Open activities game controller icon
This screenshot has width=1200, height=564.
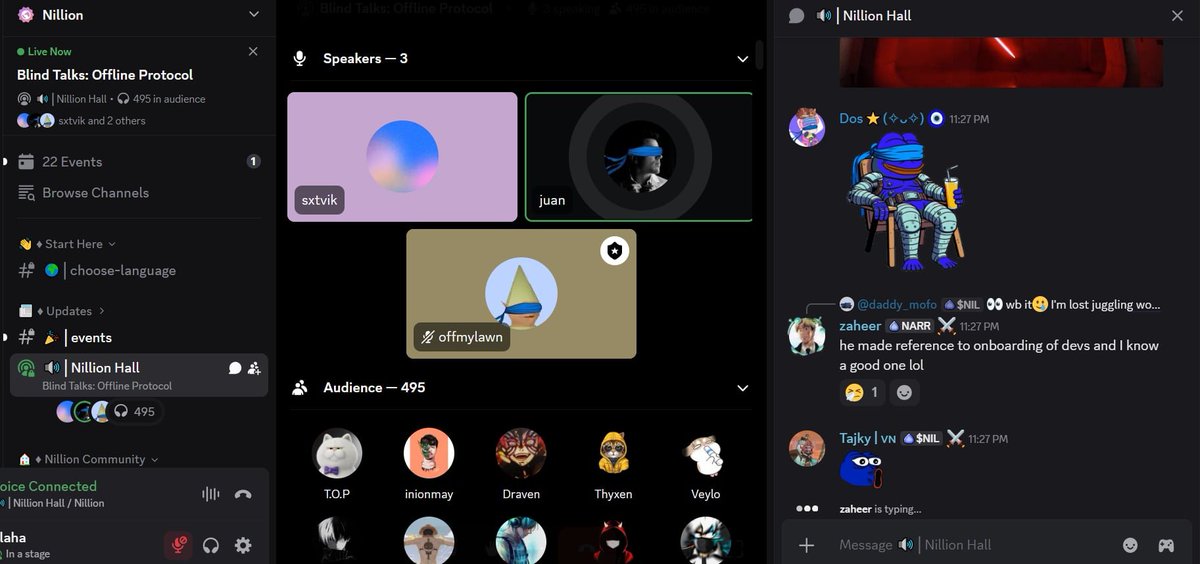[x=1166, y=545]
